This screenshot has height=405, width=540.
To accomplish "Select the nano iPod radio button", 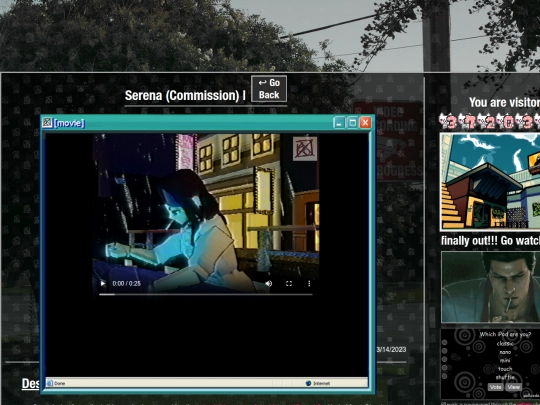I will tap(445, 351).
